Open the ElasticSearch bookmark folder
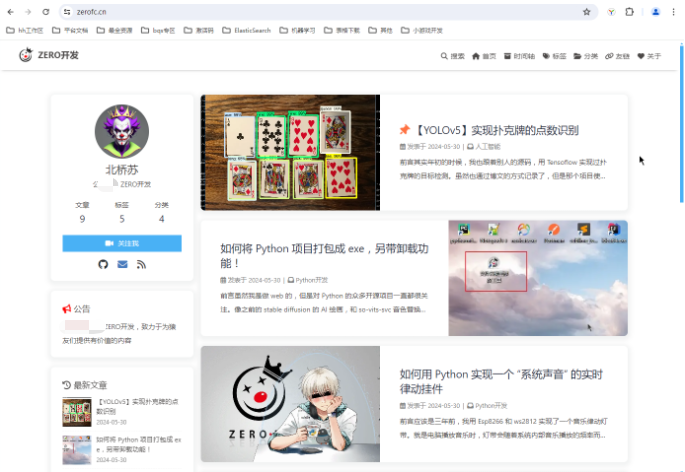685x472 pixels. tap(246, 30)
